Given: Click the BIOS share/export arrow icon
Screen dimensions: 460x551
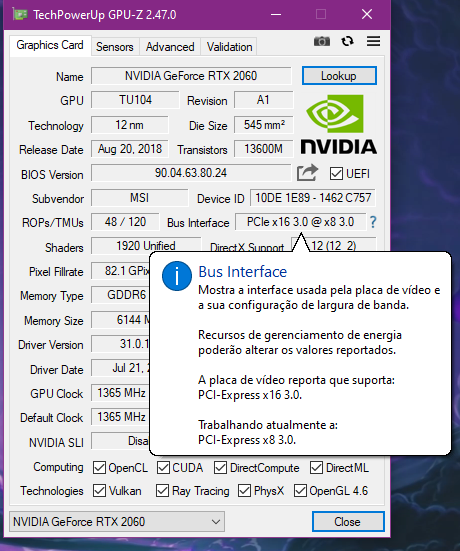Looking at the screenshot, I should click(x=307, y=173).
